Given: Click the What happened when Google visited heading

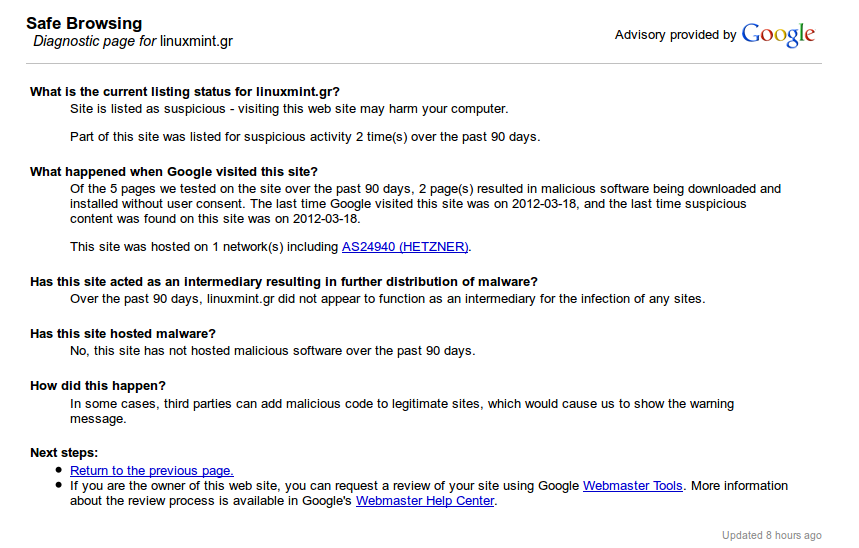Looking at the screenshot, I should click(173, 172).
